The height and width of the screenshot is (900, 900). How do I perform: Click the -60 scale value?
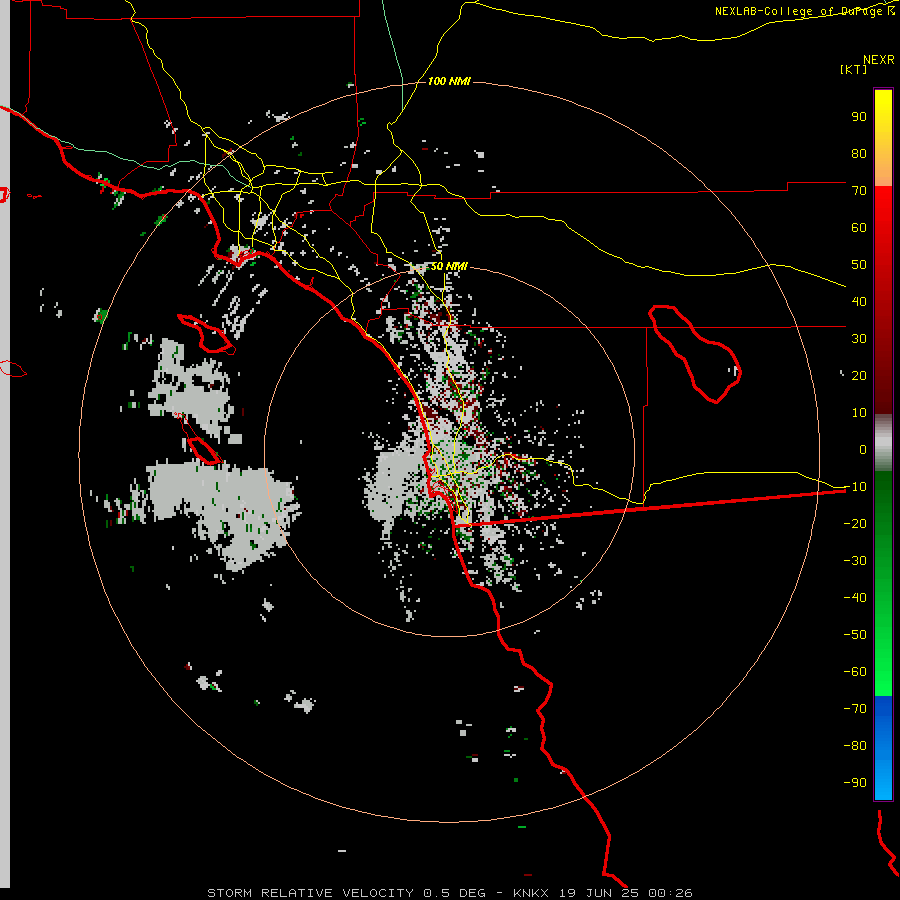855,672
